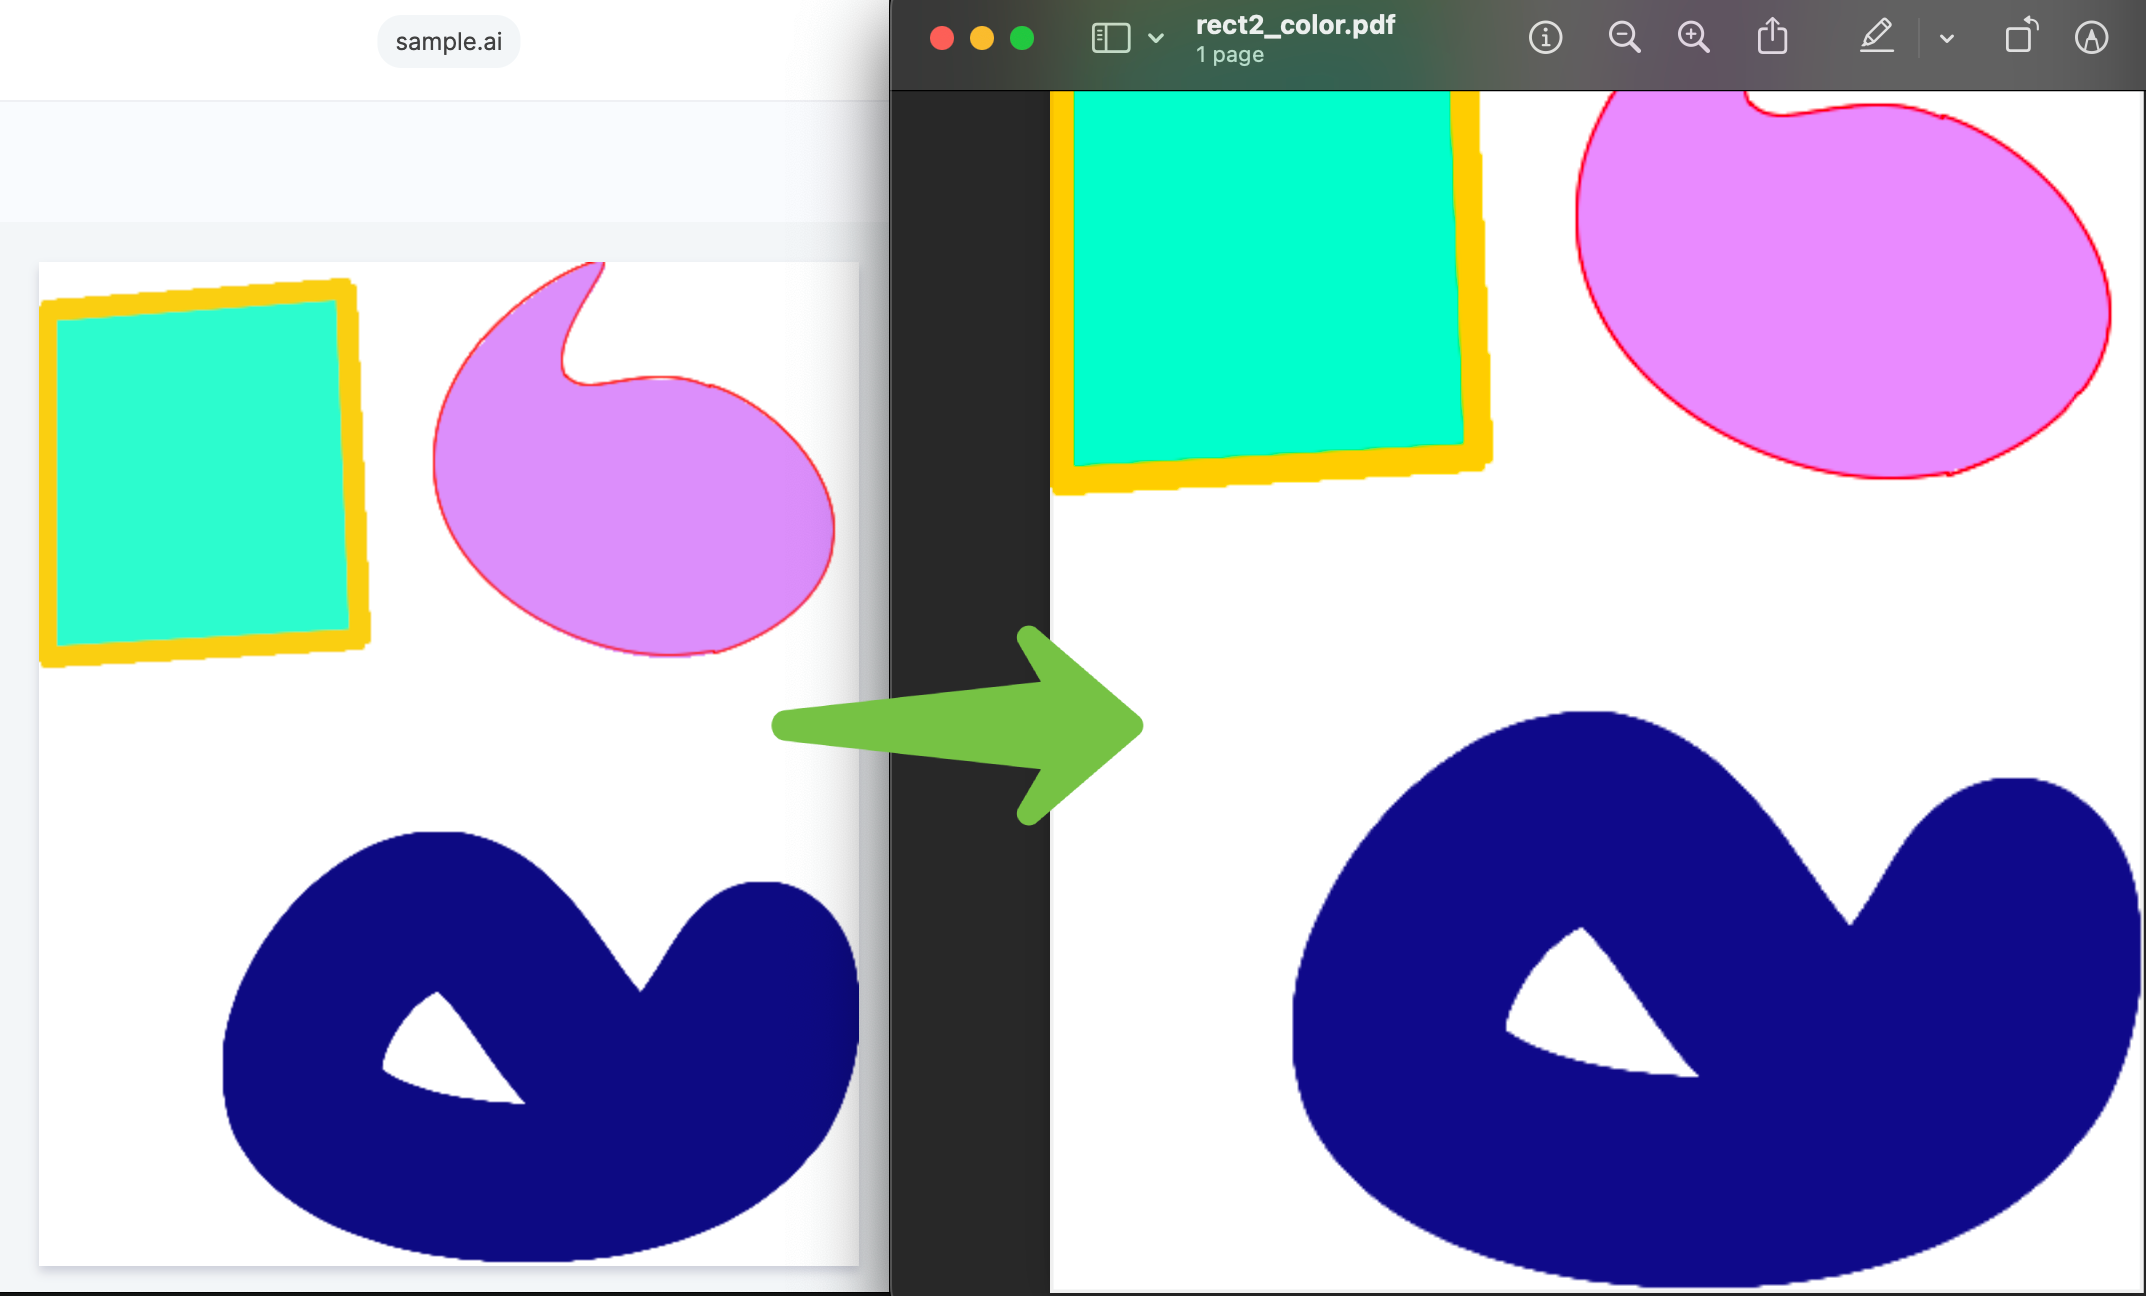Click the yellow minimize window button
The width and height of the screenshot is (2146, 1296).
(982, 38)
